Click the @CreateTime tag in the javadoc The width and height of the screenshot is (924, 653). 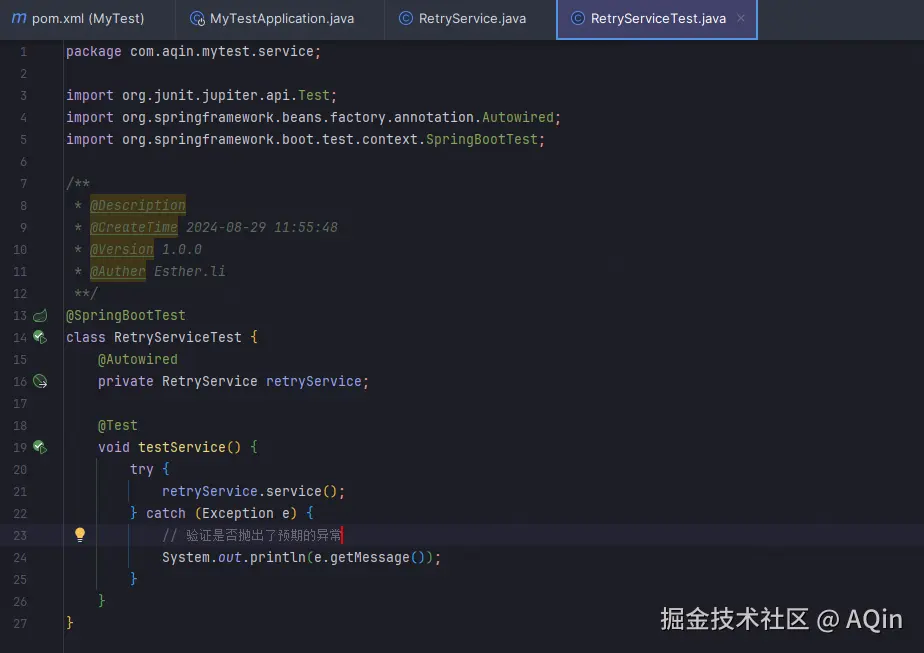tap(134, 227)
